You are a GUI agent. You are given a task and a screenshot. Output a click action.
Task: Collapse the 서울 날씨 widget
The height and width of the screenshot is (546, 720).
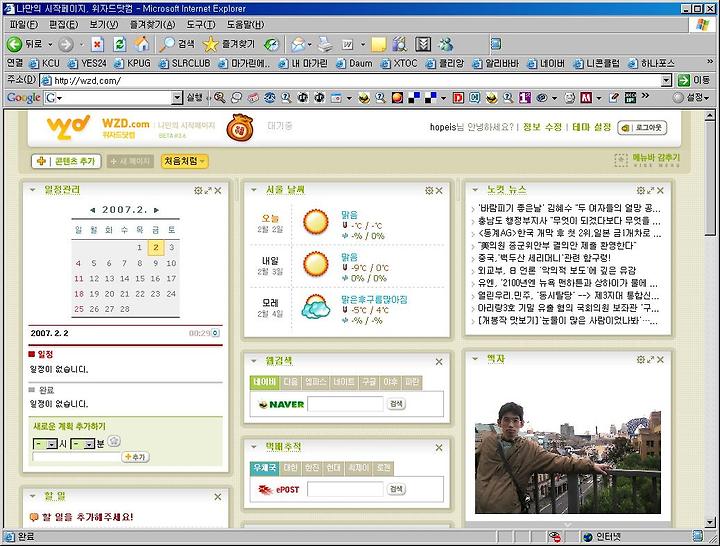pyautogui.click(x=254, y=190)
